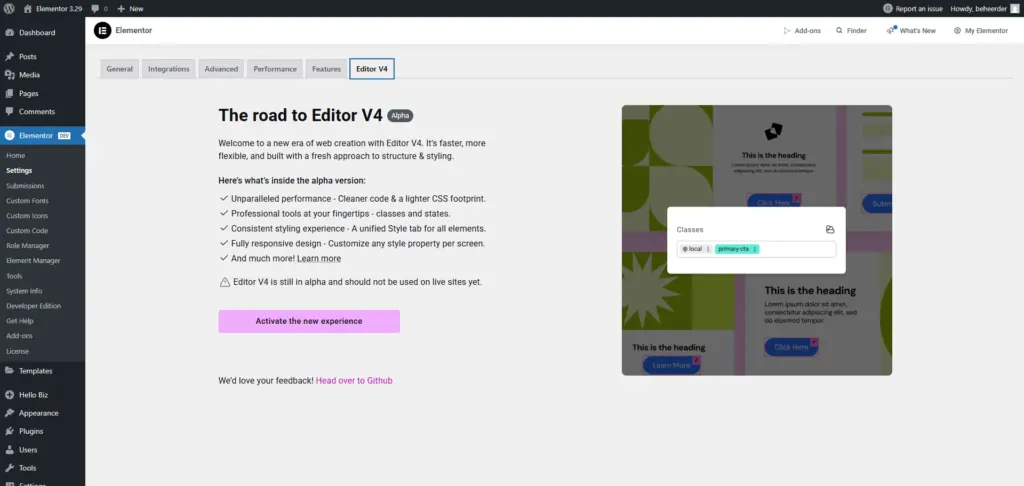The height and width of the screenshot is (486, 1024).
Task: Click the primary-cta class chip
Action: [737, 249]
